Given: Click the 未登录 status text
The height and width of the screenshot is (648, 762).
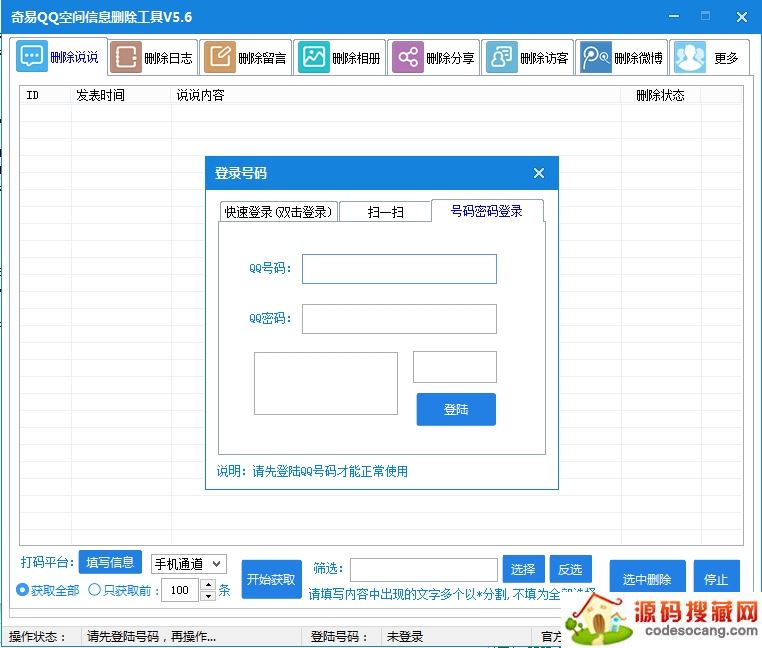Looking at the screenshot, I should pyautogui.click(x=405, y=636).
